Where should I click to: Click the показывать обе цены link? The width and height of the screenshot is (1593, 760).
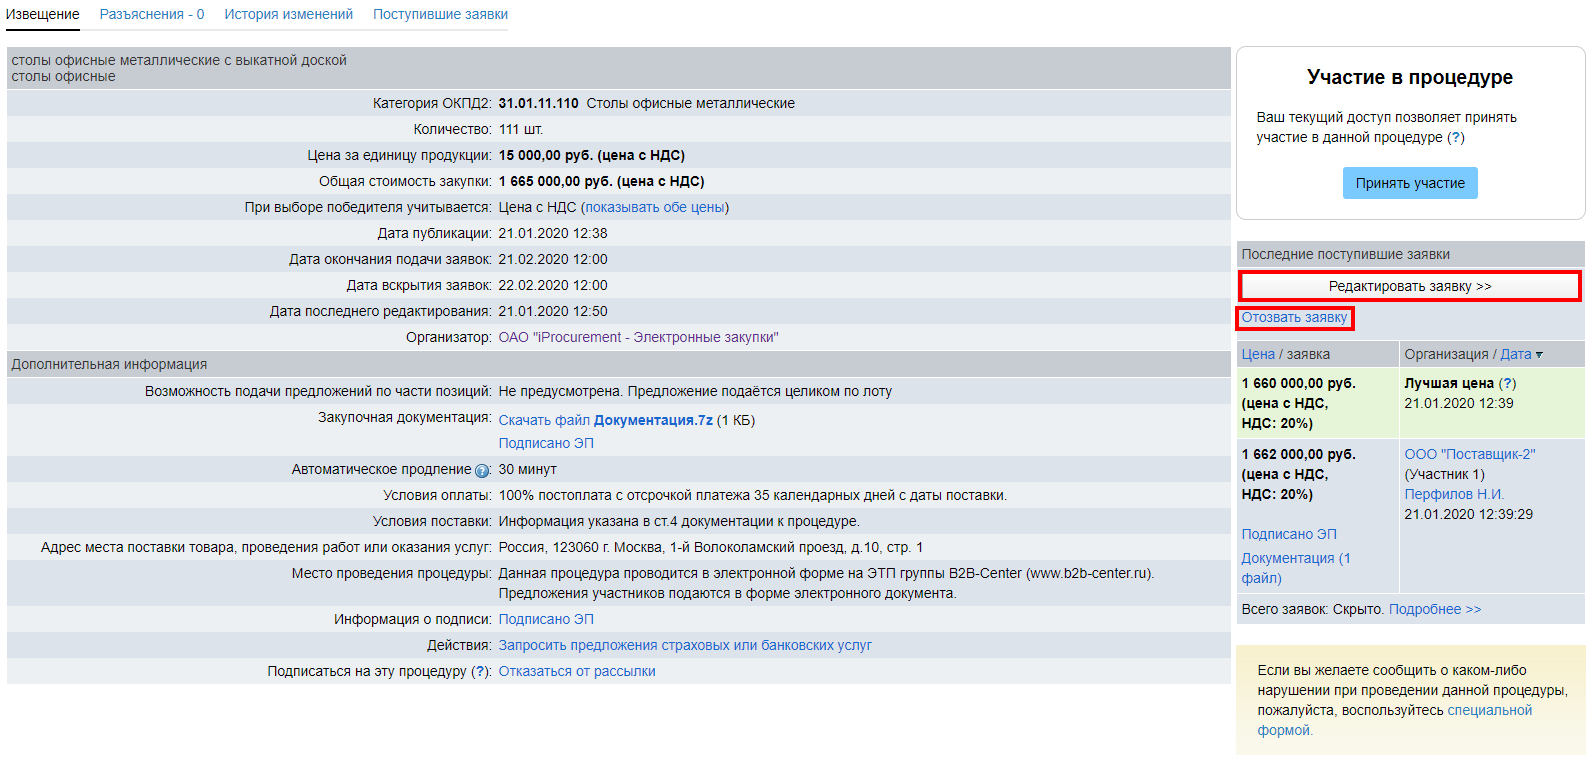coord(655,207)
